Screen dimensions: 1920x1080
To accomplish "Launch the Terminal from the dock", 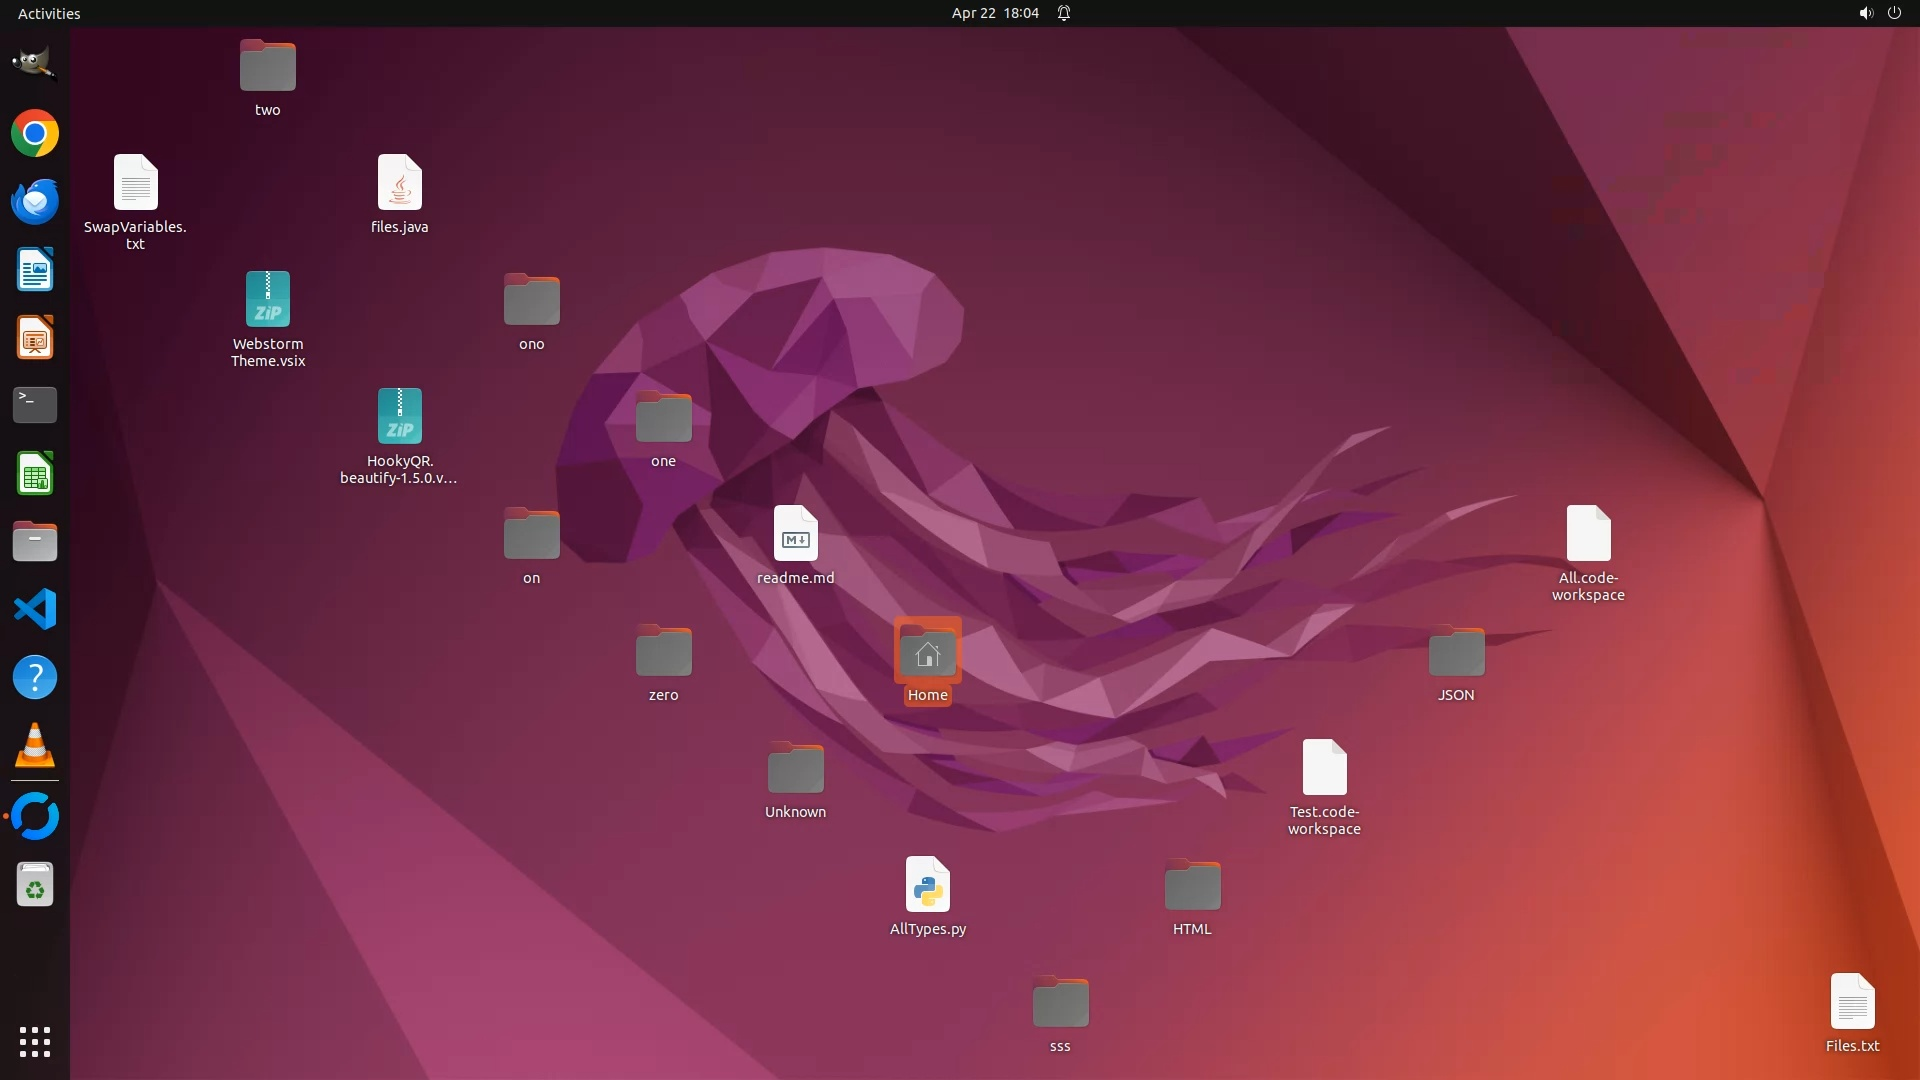I will pos(35,405).
